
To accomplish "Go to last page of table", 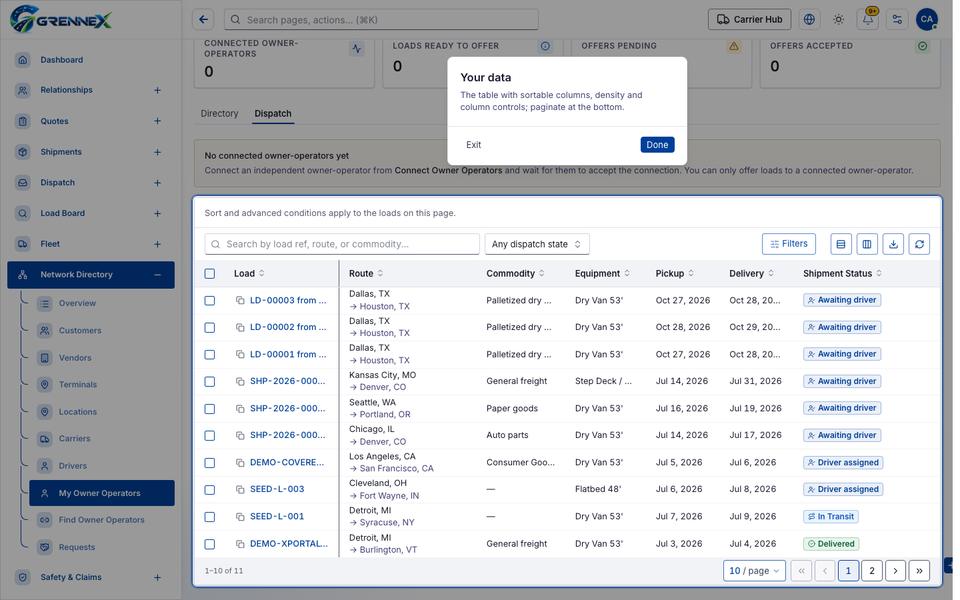I will [920, 571].
